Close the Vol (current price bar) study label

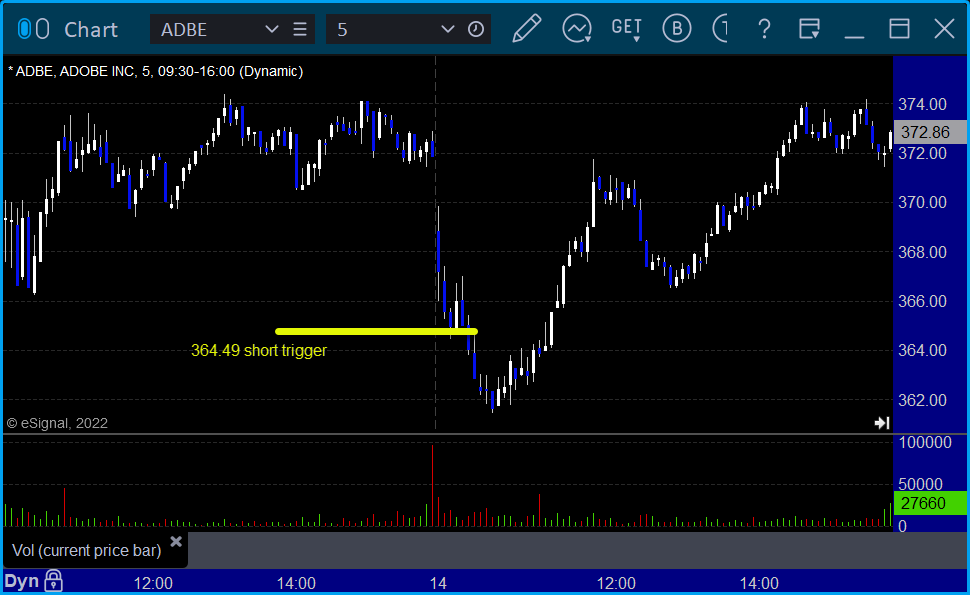pos(176,542)
